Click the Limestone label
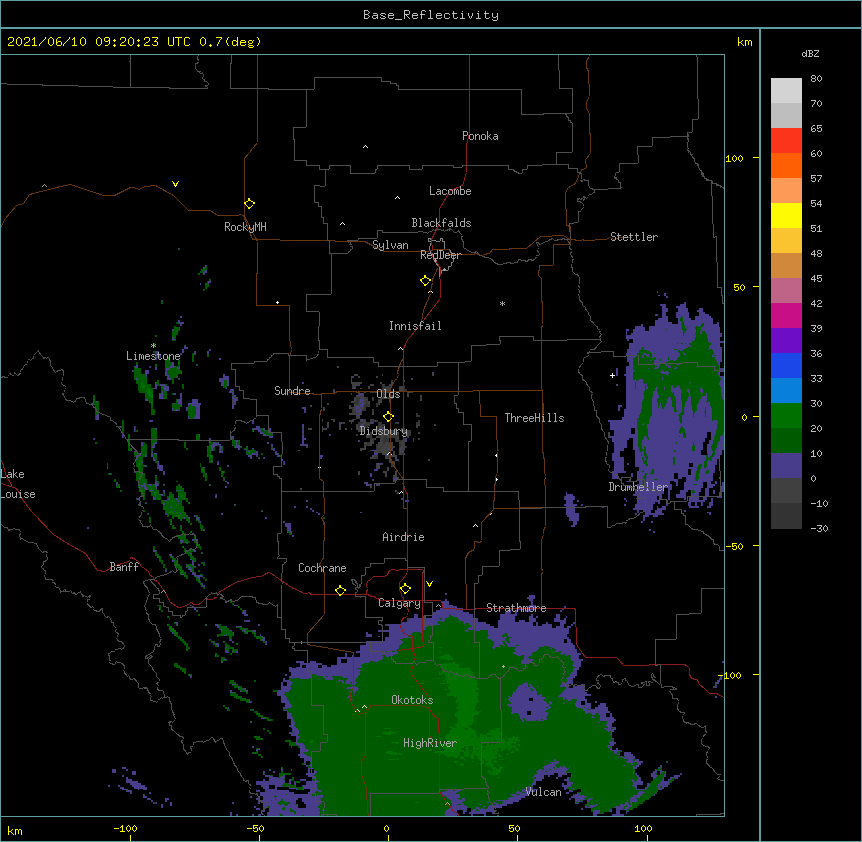Image resolution: width=862 pixels, height=842 pixels. [153, 356]
